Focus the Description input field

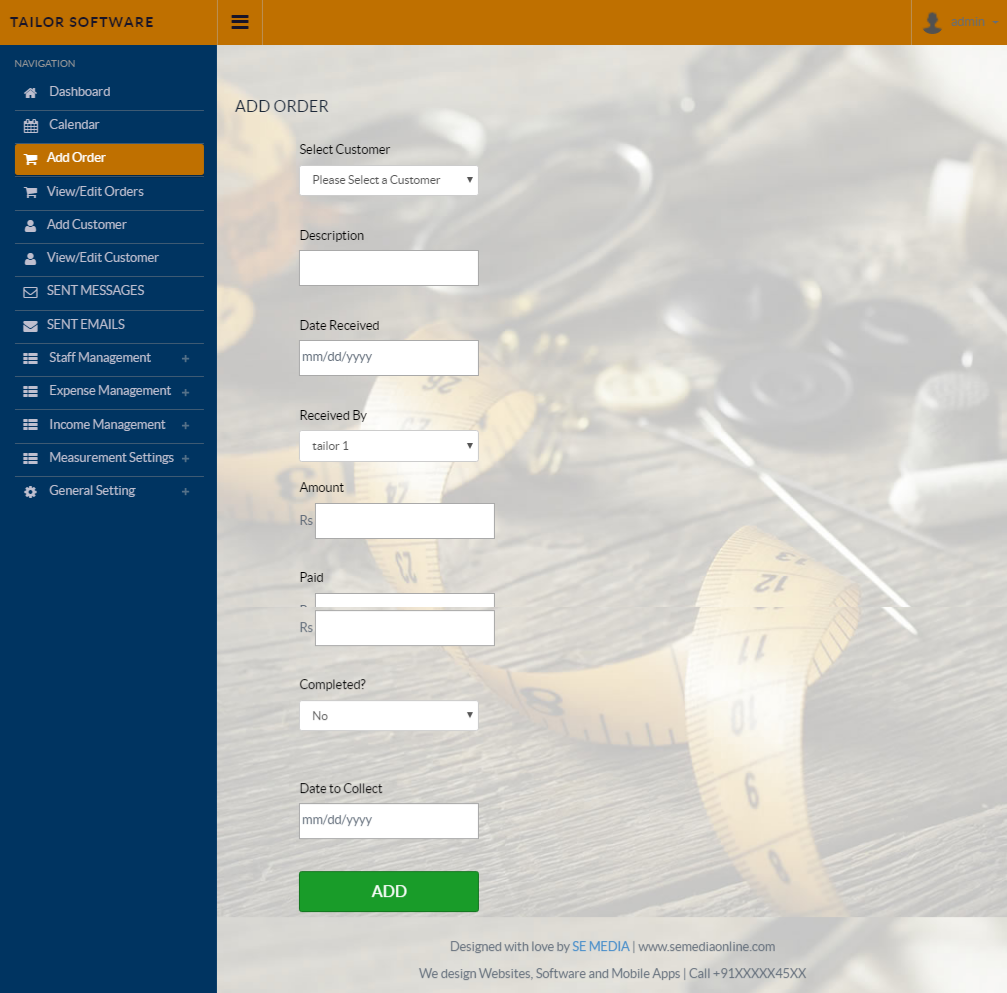(x=389, y=268)
